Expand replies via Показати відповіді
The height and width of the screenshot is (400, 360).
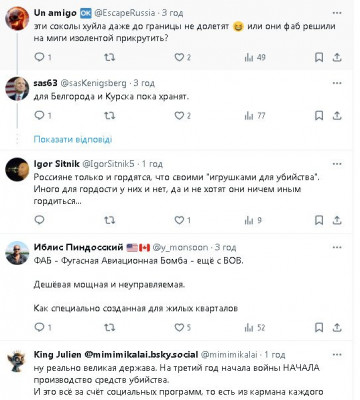tap(73, 139)
